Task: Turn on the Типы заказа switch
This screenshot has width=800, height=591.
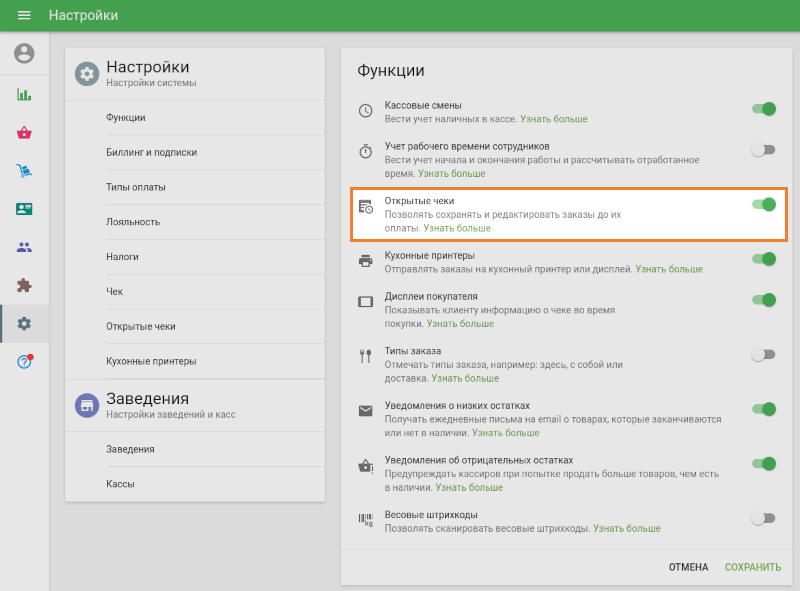Action: [x=764, y=354]
